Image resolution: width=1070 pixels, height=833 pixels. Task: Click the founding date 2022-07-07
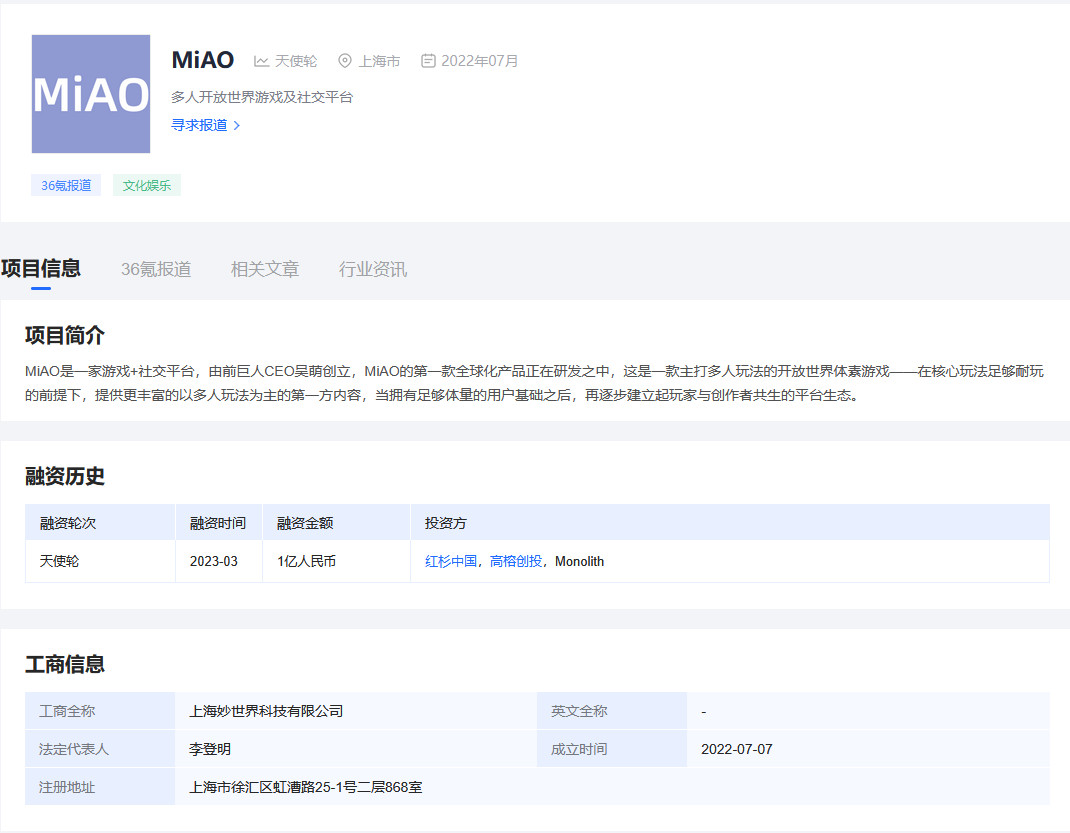(x=737, y=749)
